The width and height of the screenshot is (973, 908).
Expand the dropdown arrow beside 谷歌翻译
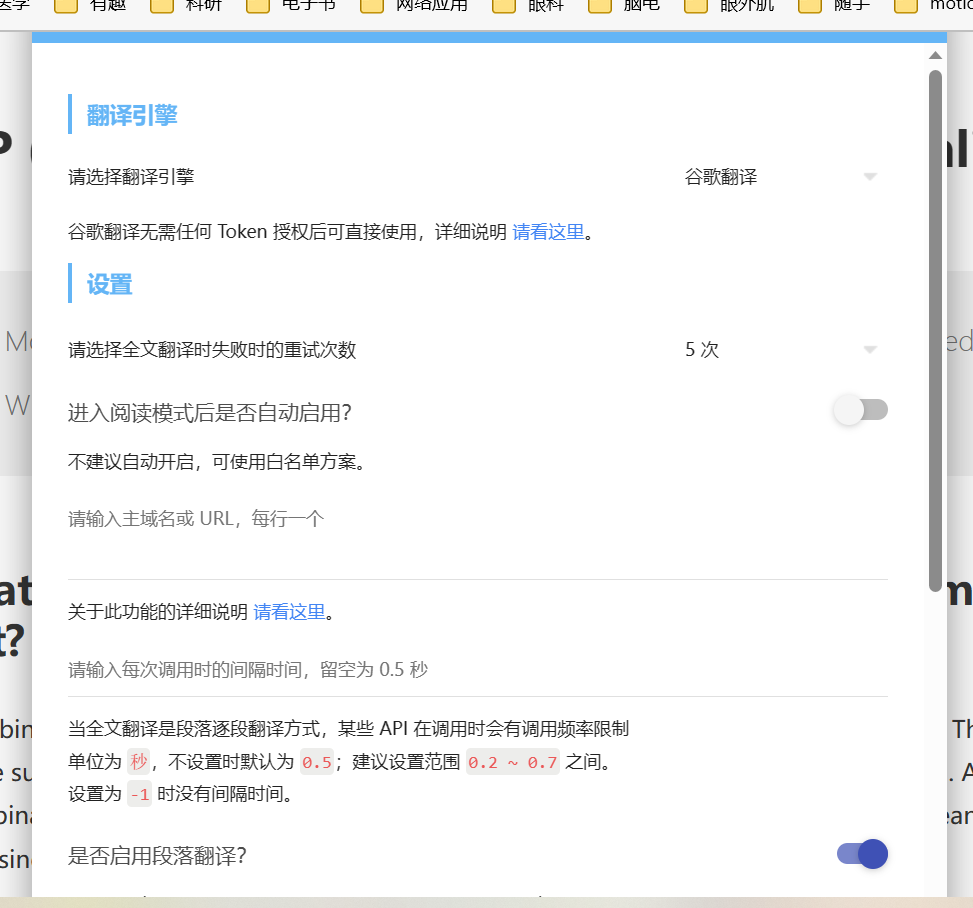click(870, 176)
